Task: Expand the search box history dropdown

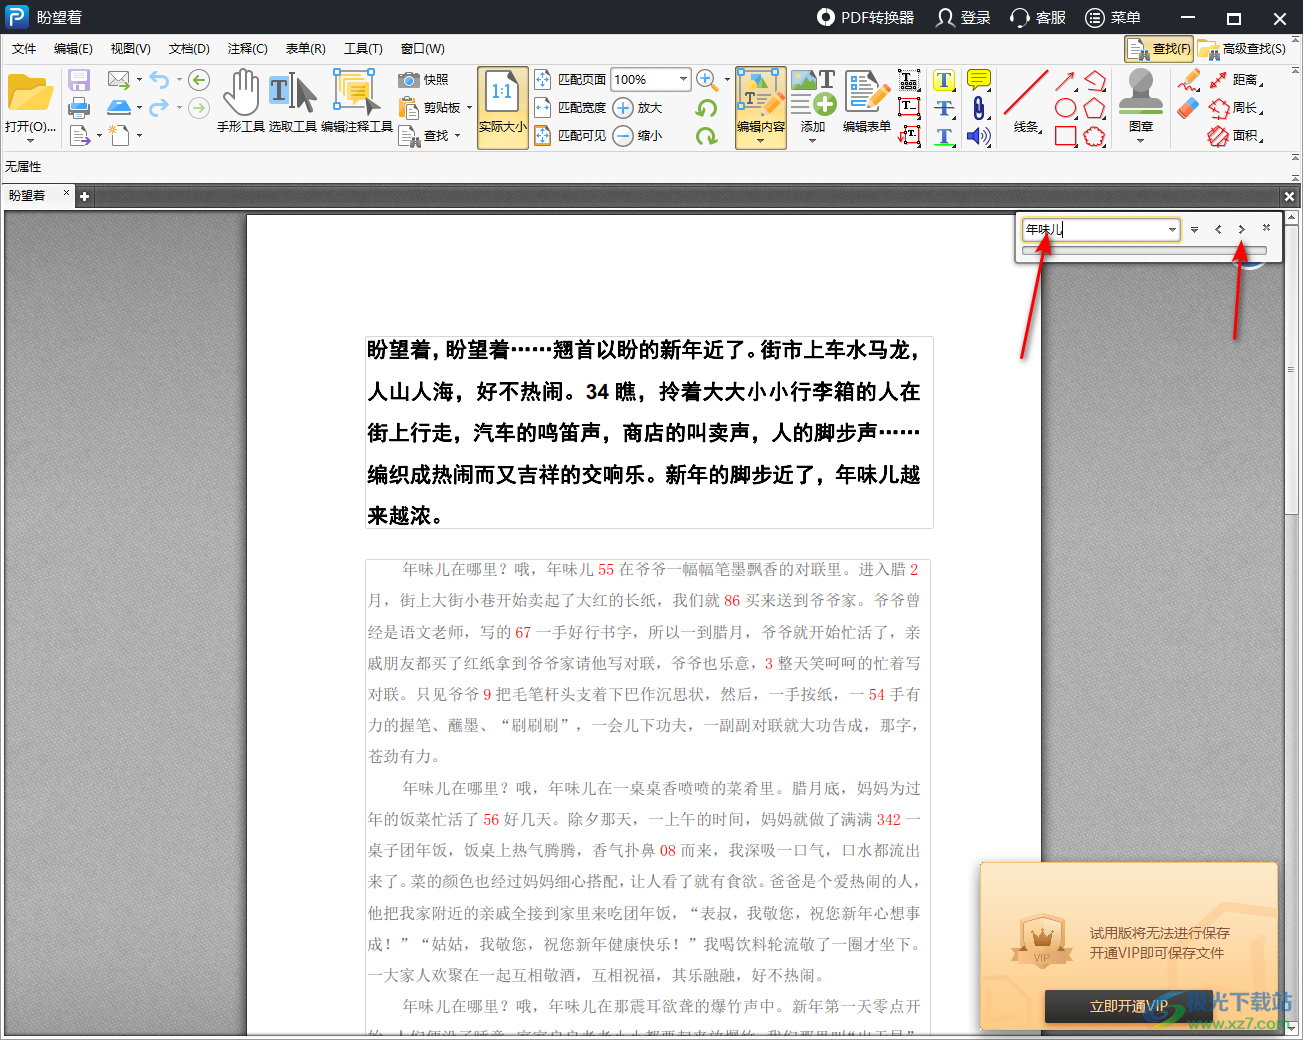Action: pos(1172,230)
